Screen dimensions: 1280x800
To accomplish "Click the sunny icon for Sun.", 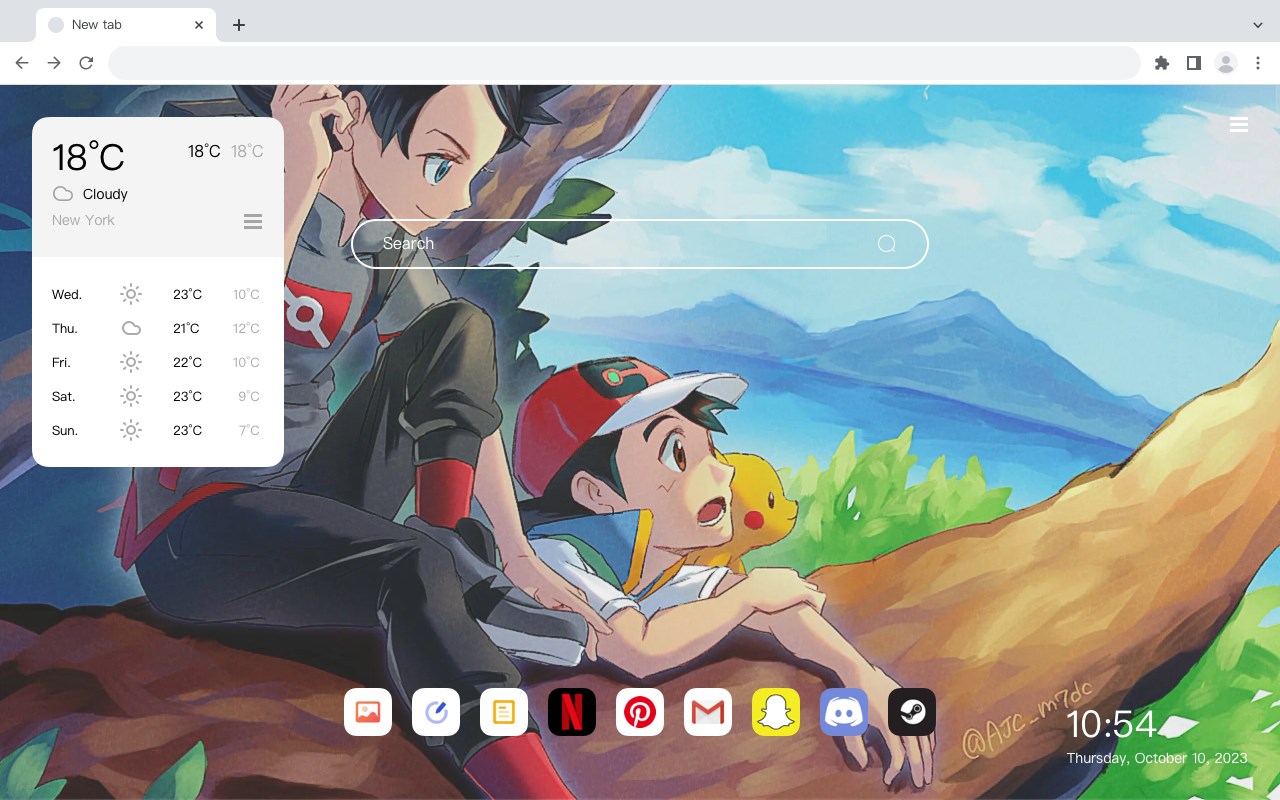I will pos(131,430).
